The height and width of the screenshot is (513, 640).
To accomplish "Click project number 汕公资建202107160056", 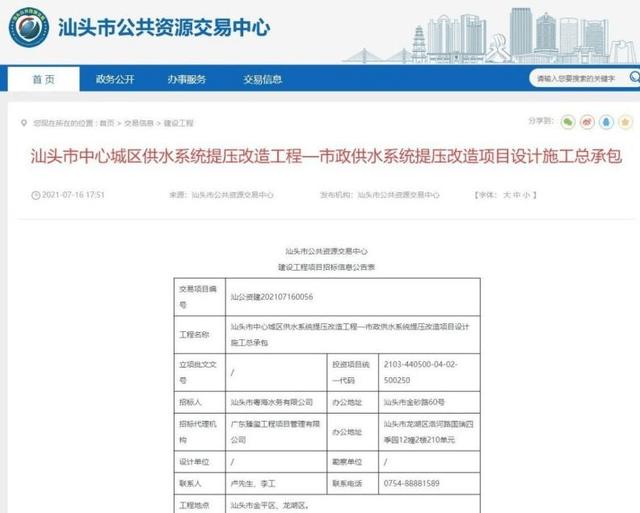I will click(x=272, y=297).
